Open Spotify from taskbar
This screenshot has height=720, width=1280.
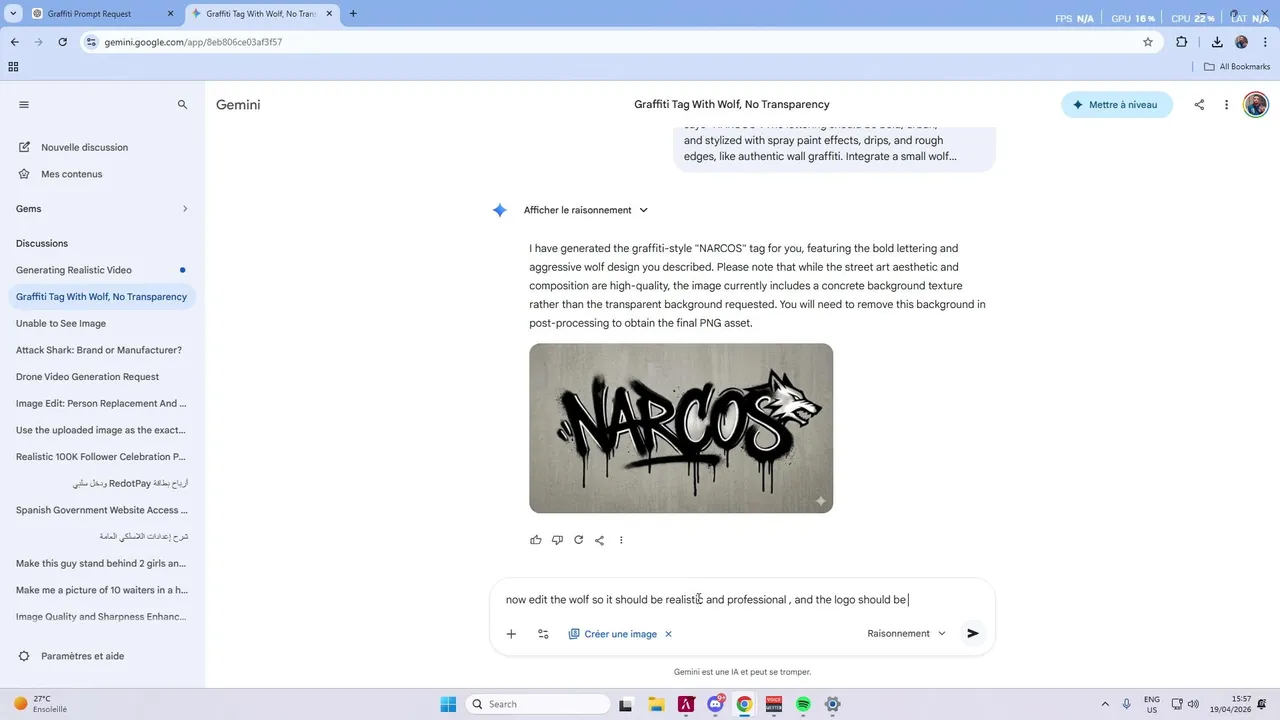[x=804, y=704]
